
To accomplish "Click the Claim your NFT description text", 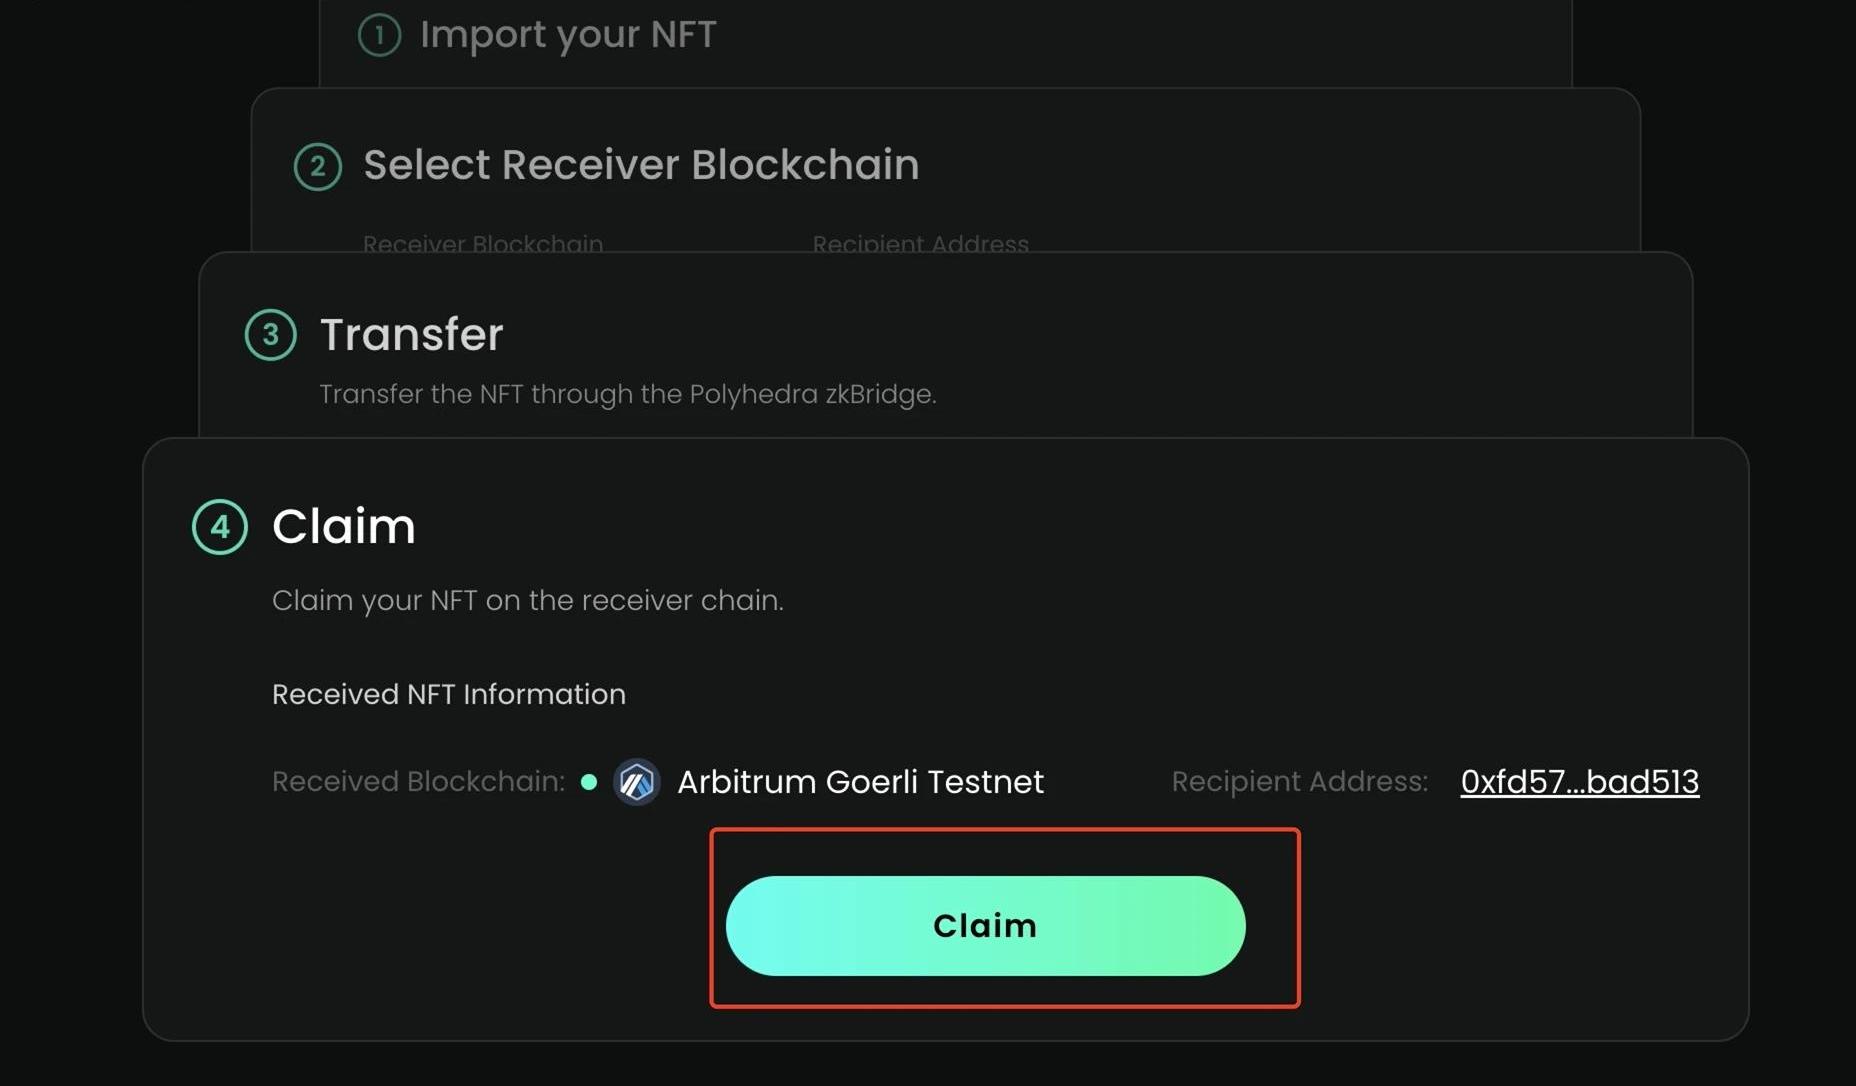I will tap(527, 600).
